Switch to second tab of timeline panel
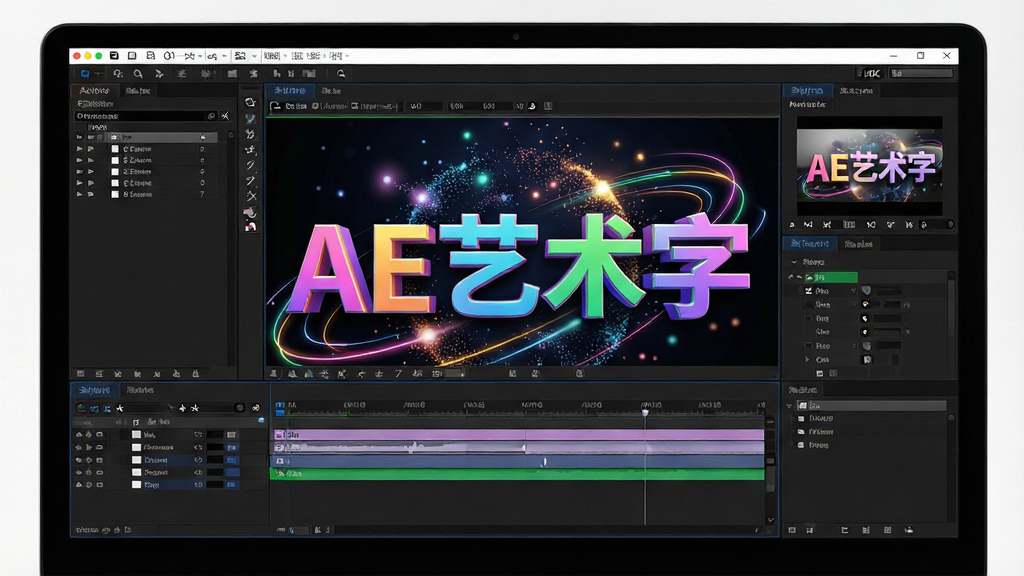Screen dimensions: 1024x576 [x=140, y=390]
